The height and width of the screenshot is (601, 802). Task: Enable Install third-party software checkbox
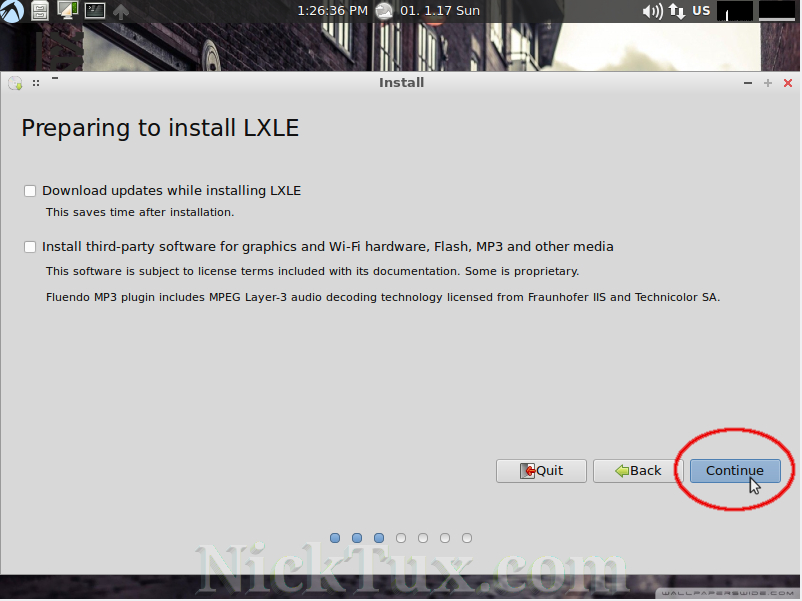point(30,247)
